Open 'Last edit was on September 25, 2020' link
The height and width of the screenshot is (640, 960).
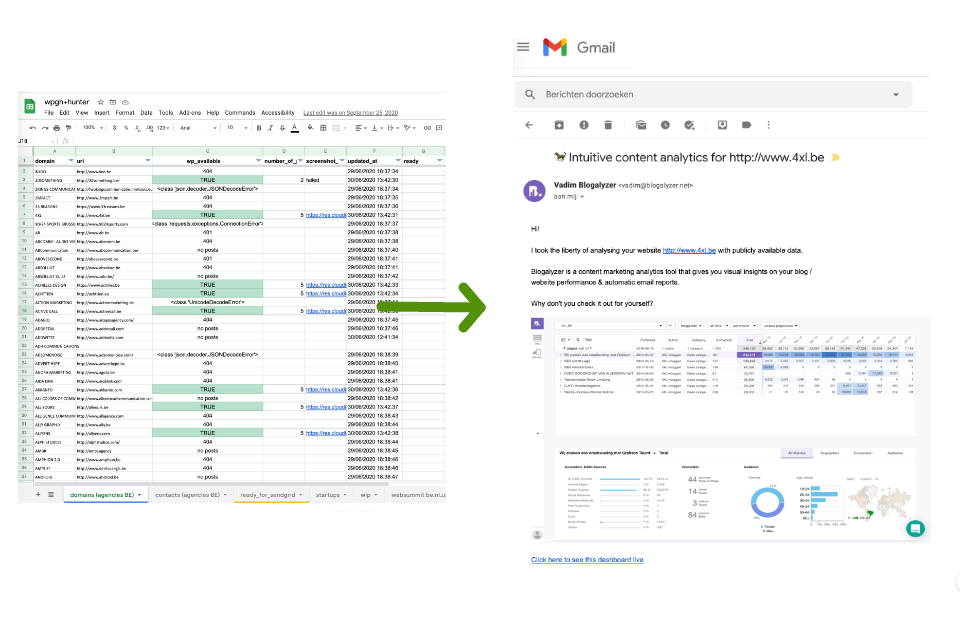click(351, 113)
